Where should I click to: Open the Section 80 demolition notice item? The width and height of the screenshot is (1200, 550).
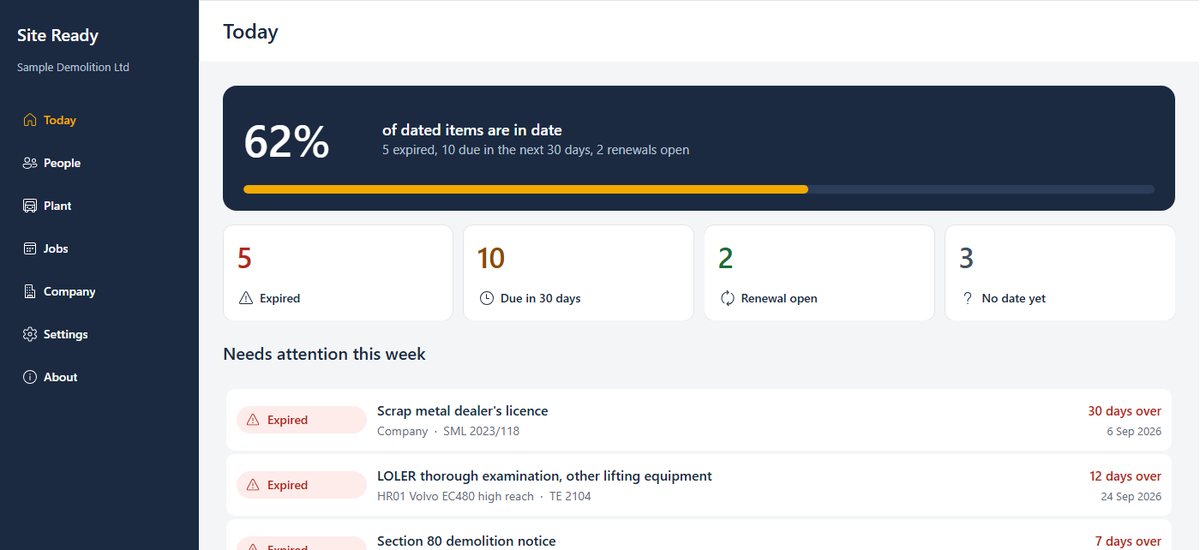[x=699, y=535]
